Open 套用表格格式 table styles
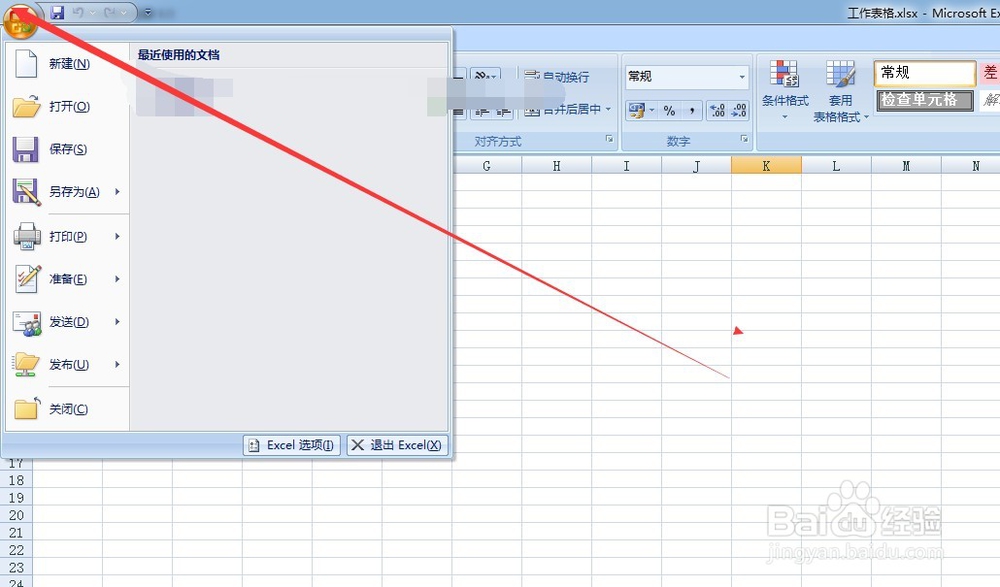Screen dimensions: 1000x587 (841, 90)
